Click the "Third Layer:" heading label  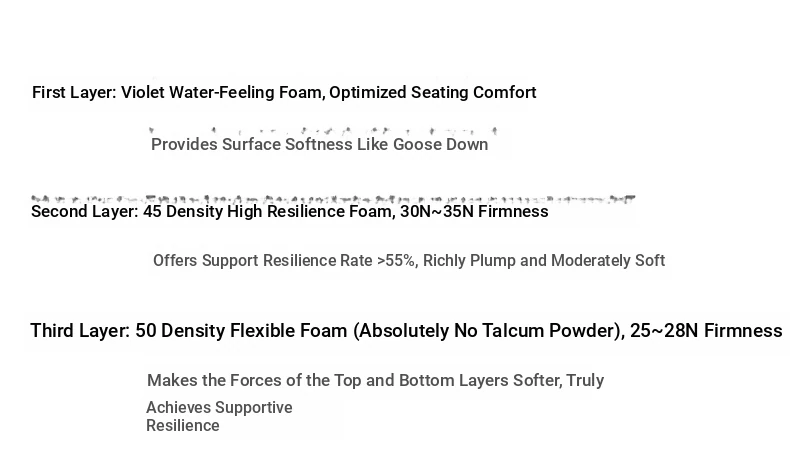[80, 331]
